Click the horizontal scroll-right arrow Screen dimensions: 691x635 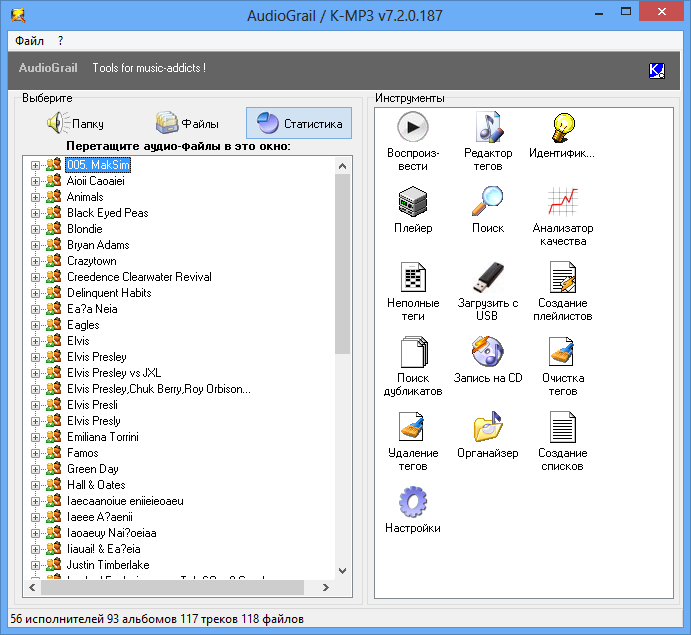tap(326, 587)
